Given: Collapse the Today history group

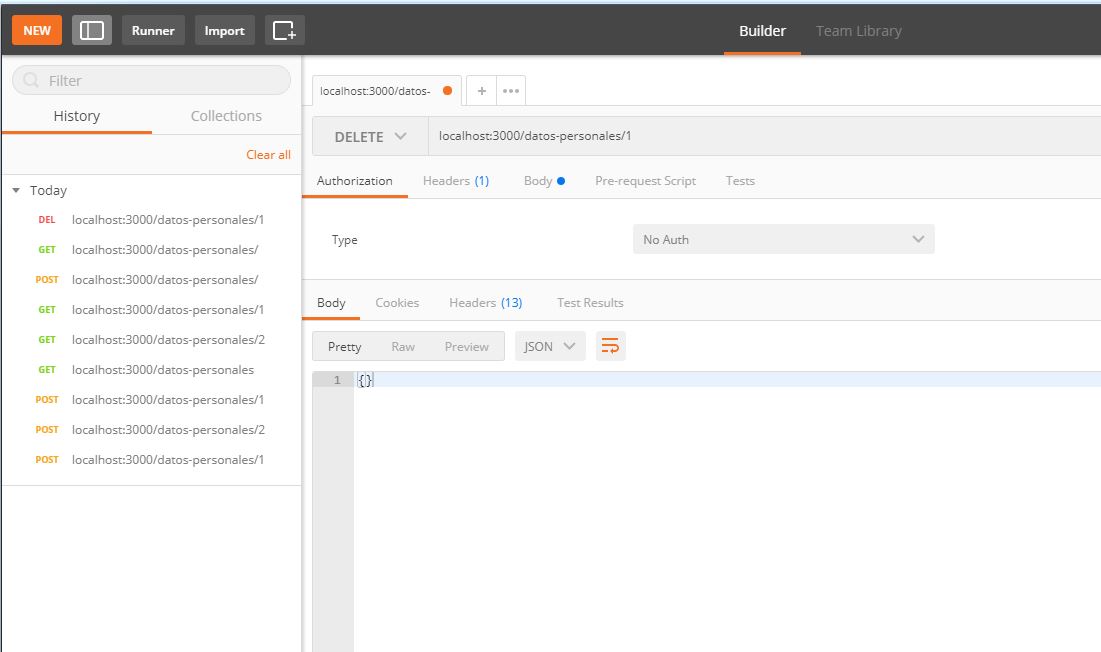Looking at the screenshot, I should tap(16, 190).
